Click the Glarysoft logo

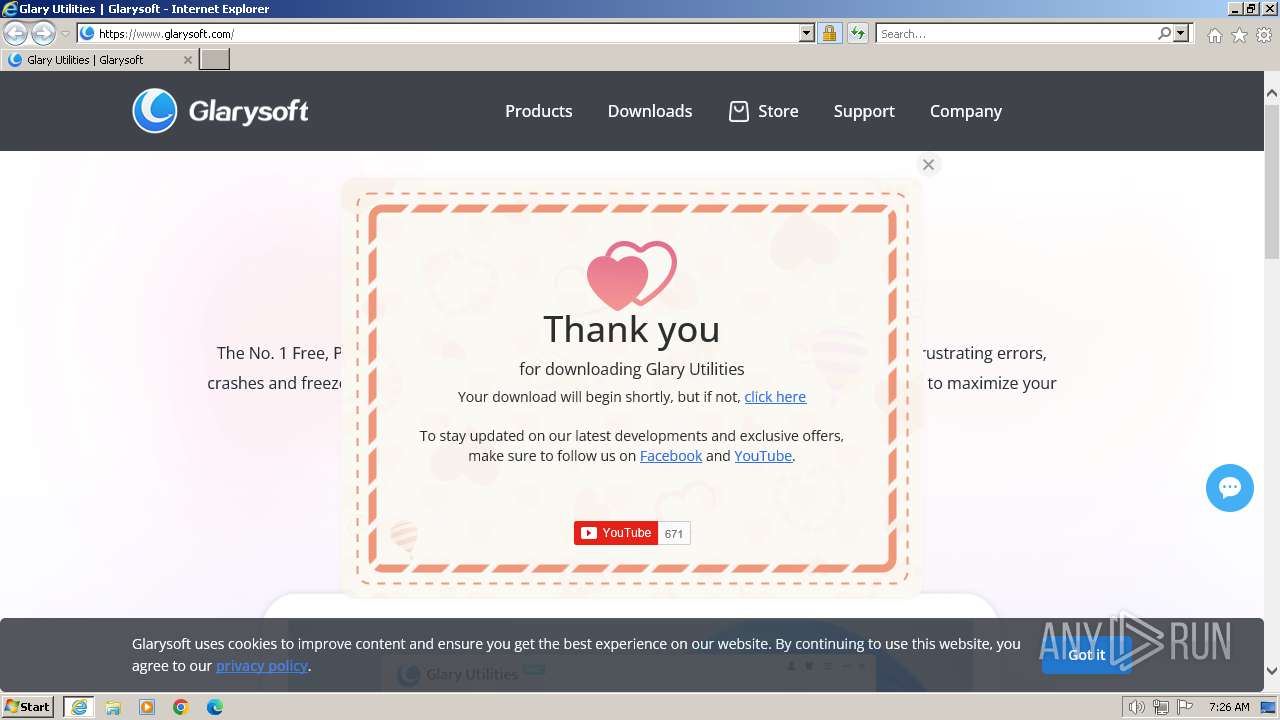(220, 111)
